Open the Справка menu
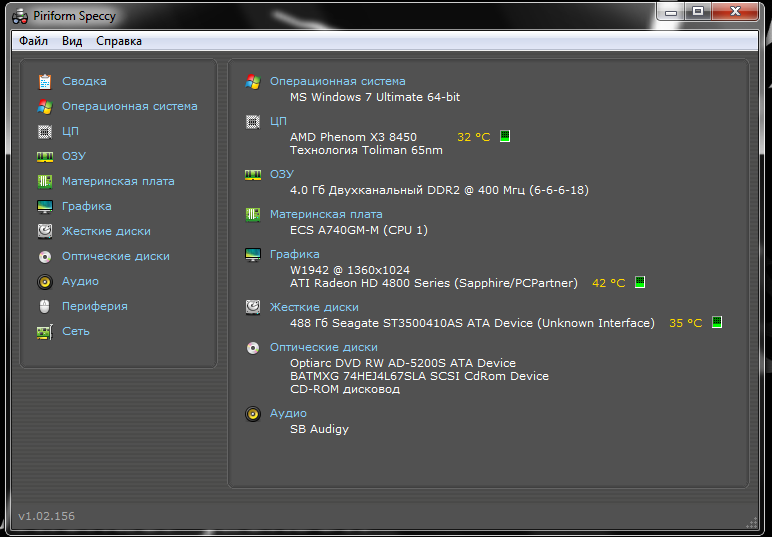Image resolution: width=772 pixels, height=537 pixels. (x=119, y=41)
